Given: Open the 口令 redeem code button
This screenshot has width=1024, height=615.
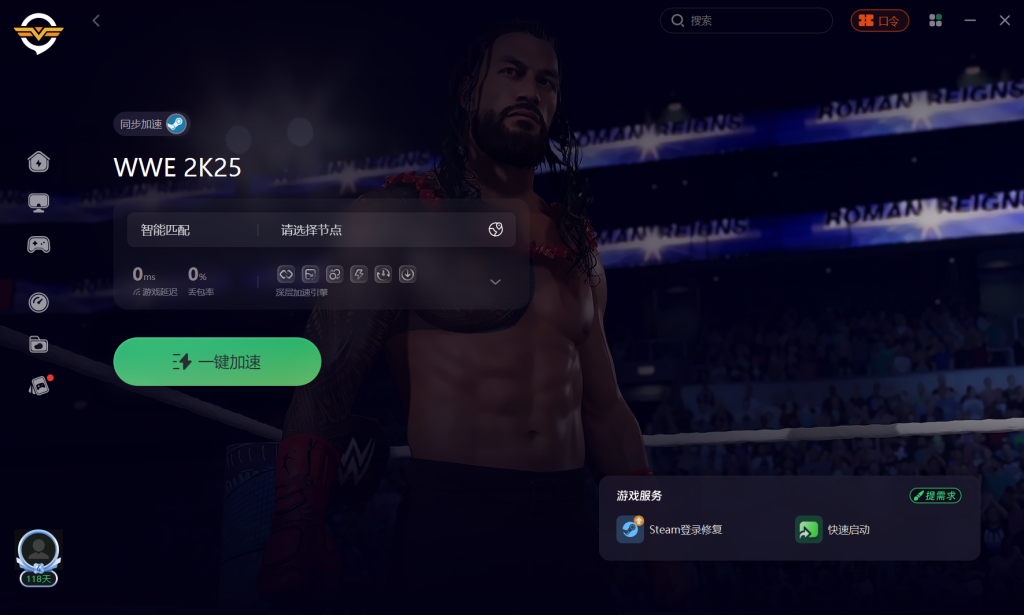Looking at the screenshot, I should (880, 21).
